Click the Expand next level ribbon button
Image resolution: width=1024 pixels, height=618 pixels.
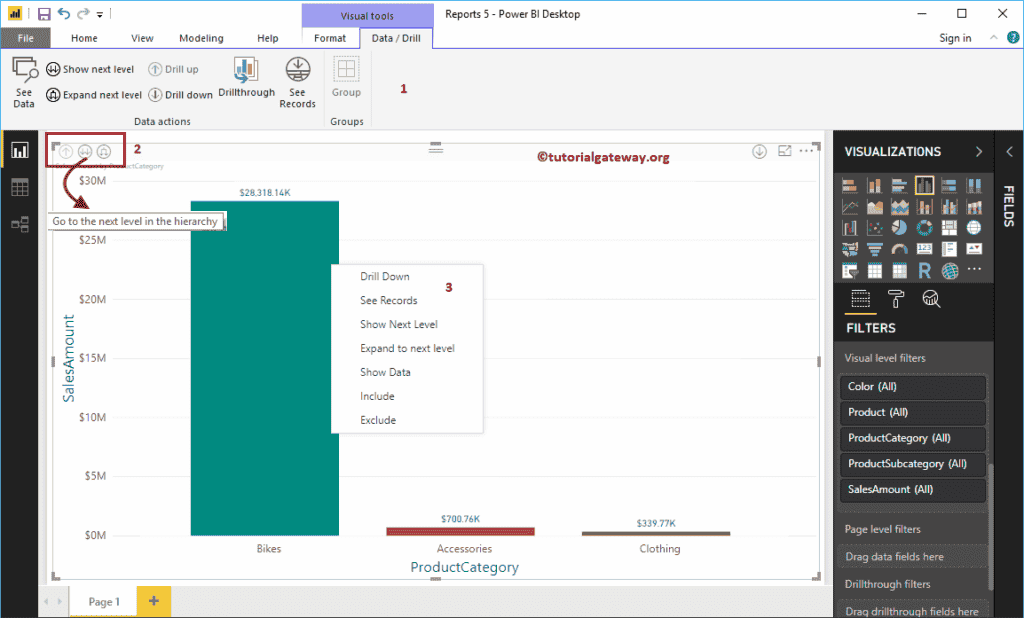click(94, 95)
